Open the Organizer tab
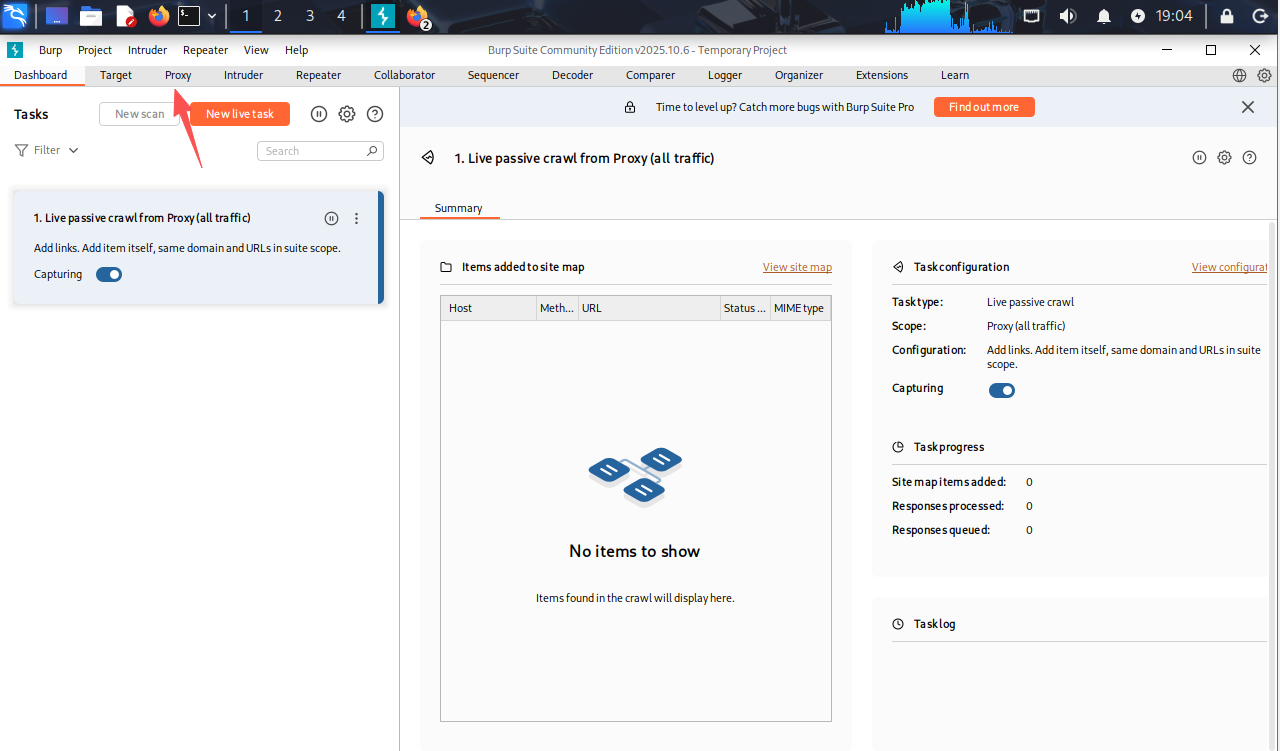 click(799, 75)
